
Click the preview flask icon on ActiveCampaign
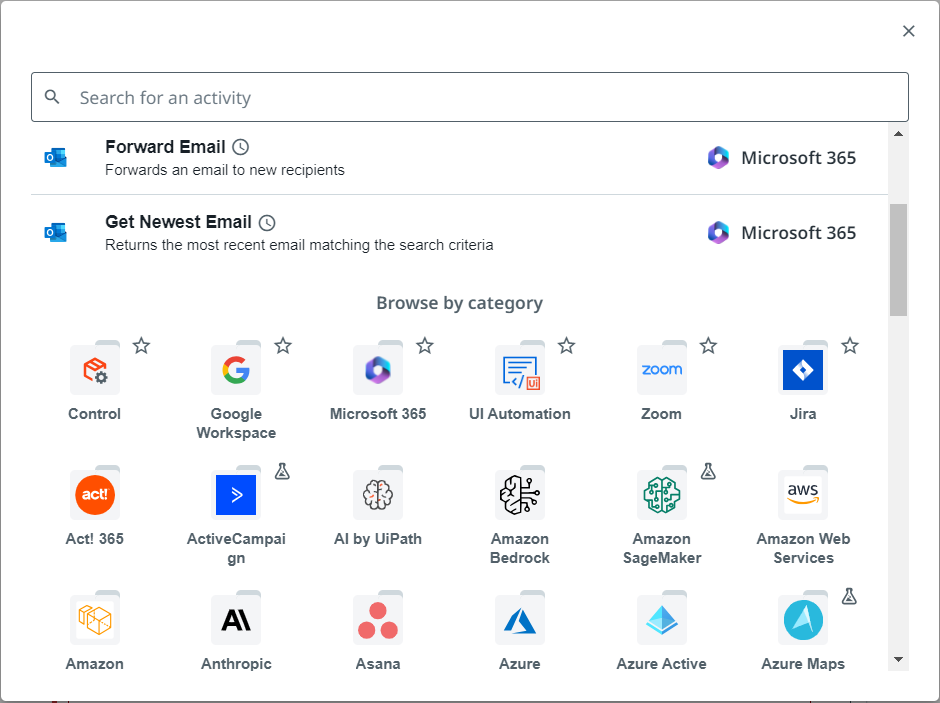click(283, 471)
